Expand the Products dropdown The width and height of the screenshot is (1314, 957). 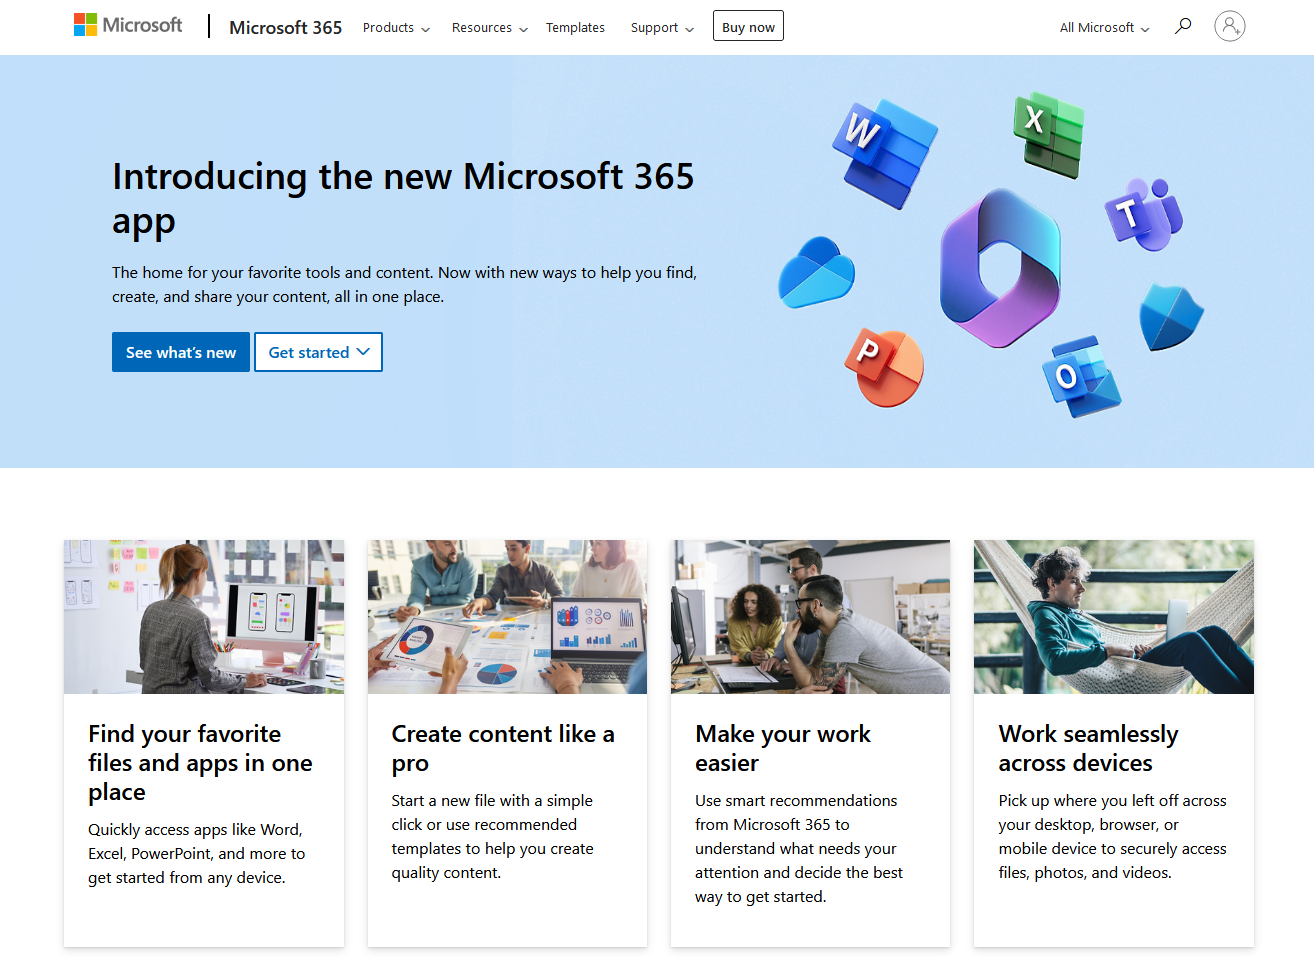396,28
